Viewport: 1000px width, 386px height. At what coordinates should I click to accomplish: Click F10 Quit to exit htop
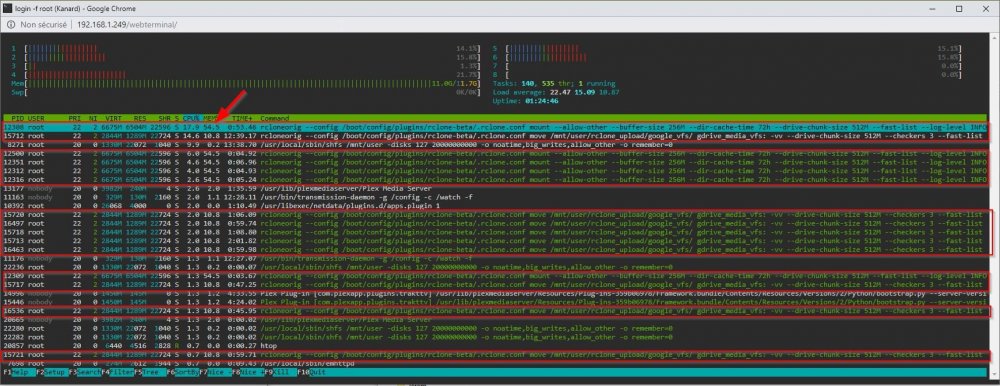click(311, 372)
